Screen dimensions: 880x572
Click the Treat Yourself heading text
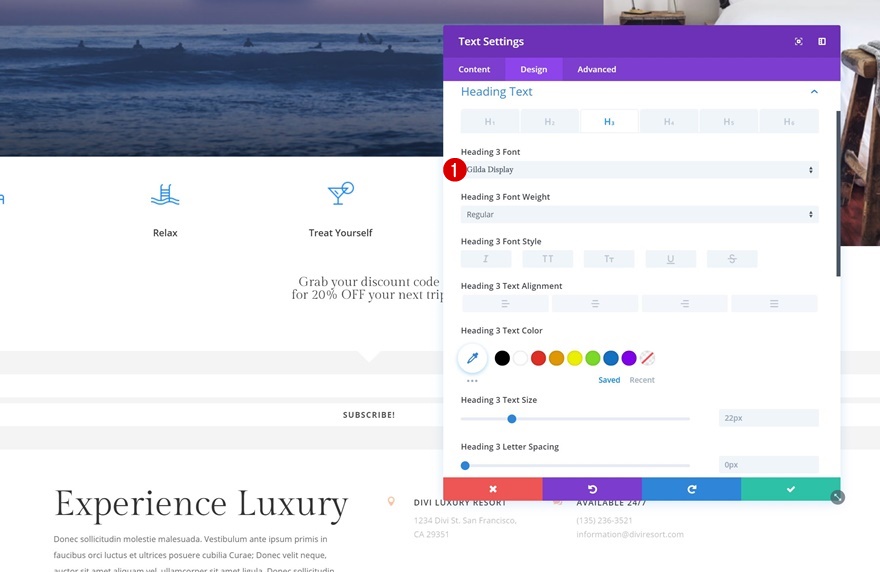click(340, 233)
